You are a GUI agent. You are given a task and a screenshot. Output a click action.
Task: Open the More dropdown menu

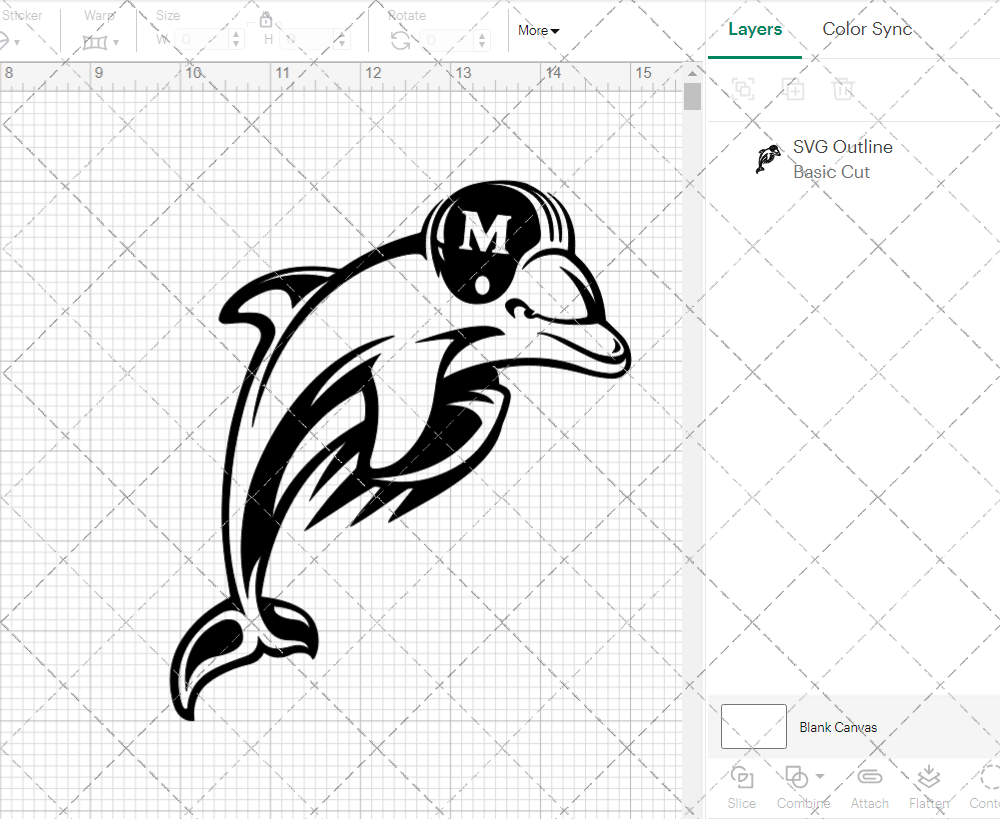pos(538,30)
